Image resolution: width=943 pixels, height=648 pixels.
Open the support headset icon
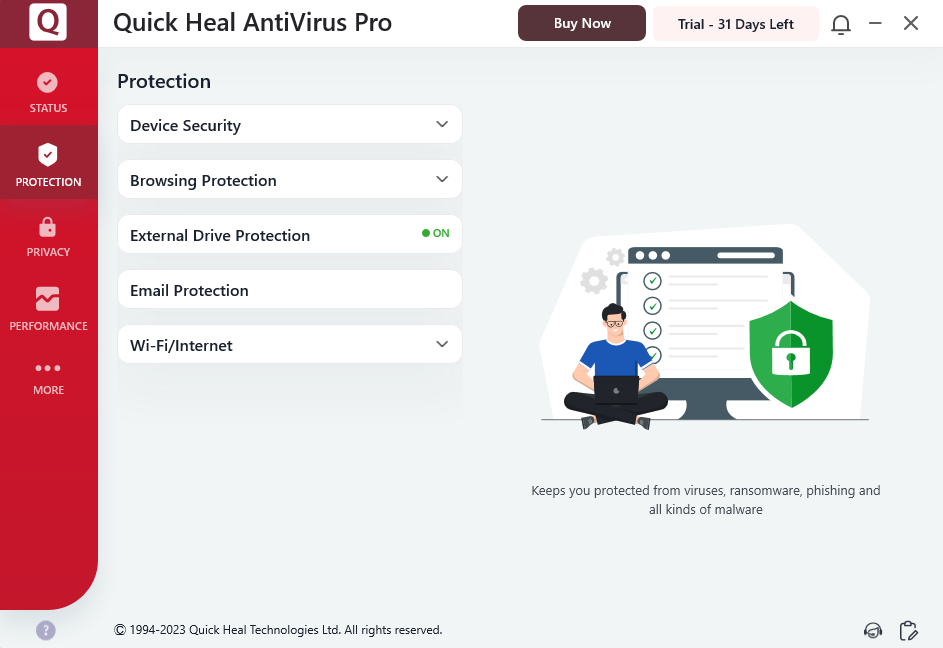click(x=873, y=630)
